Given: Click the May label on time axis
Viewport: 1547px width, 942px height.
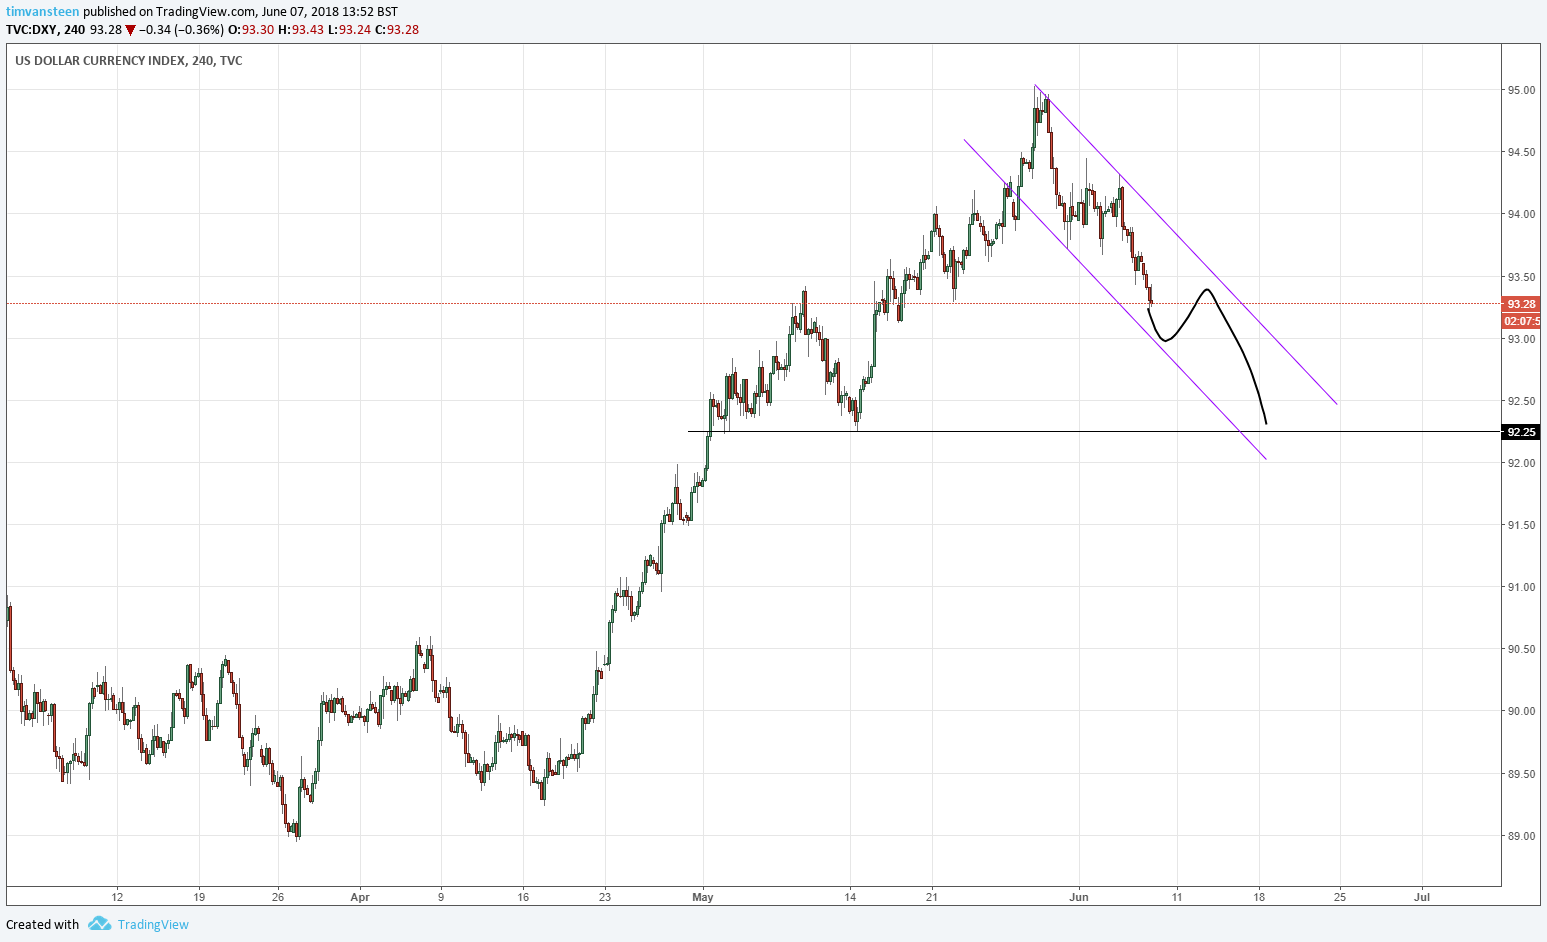Looking at the screenshot, I should click(x=703, y=897).
